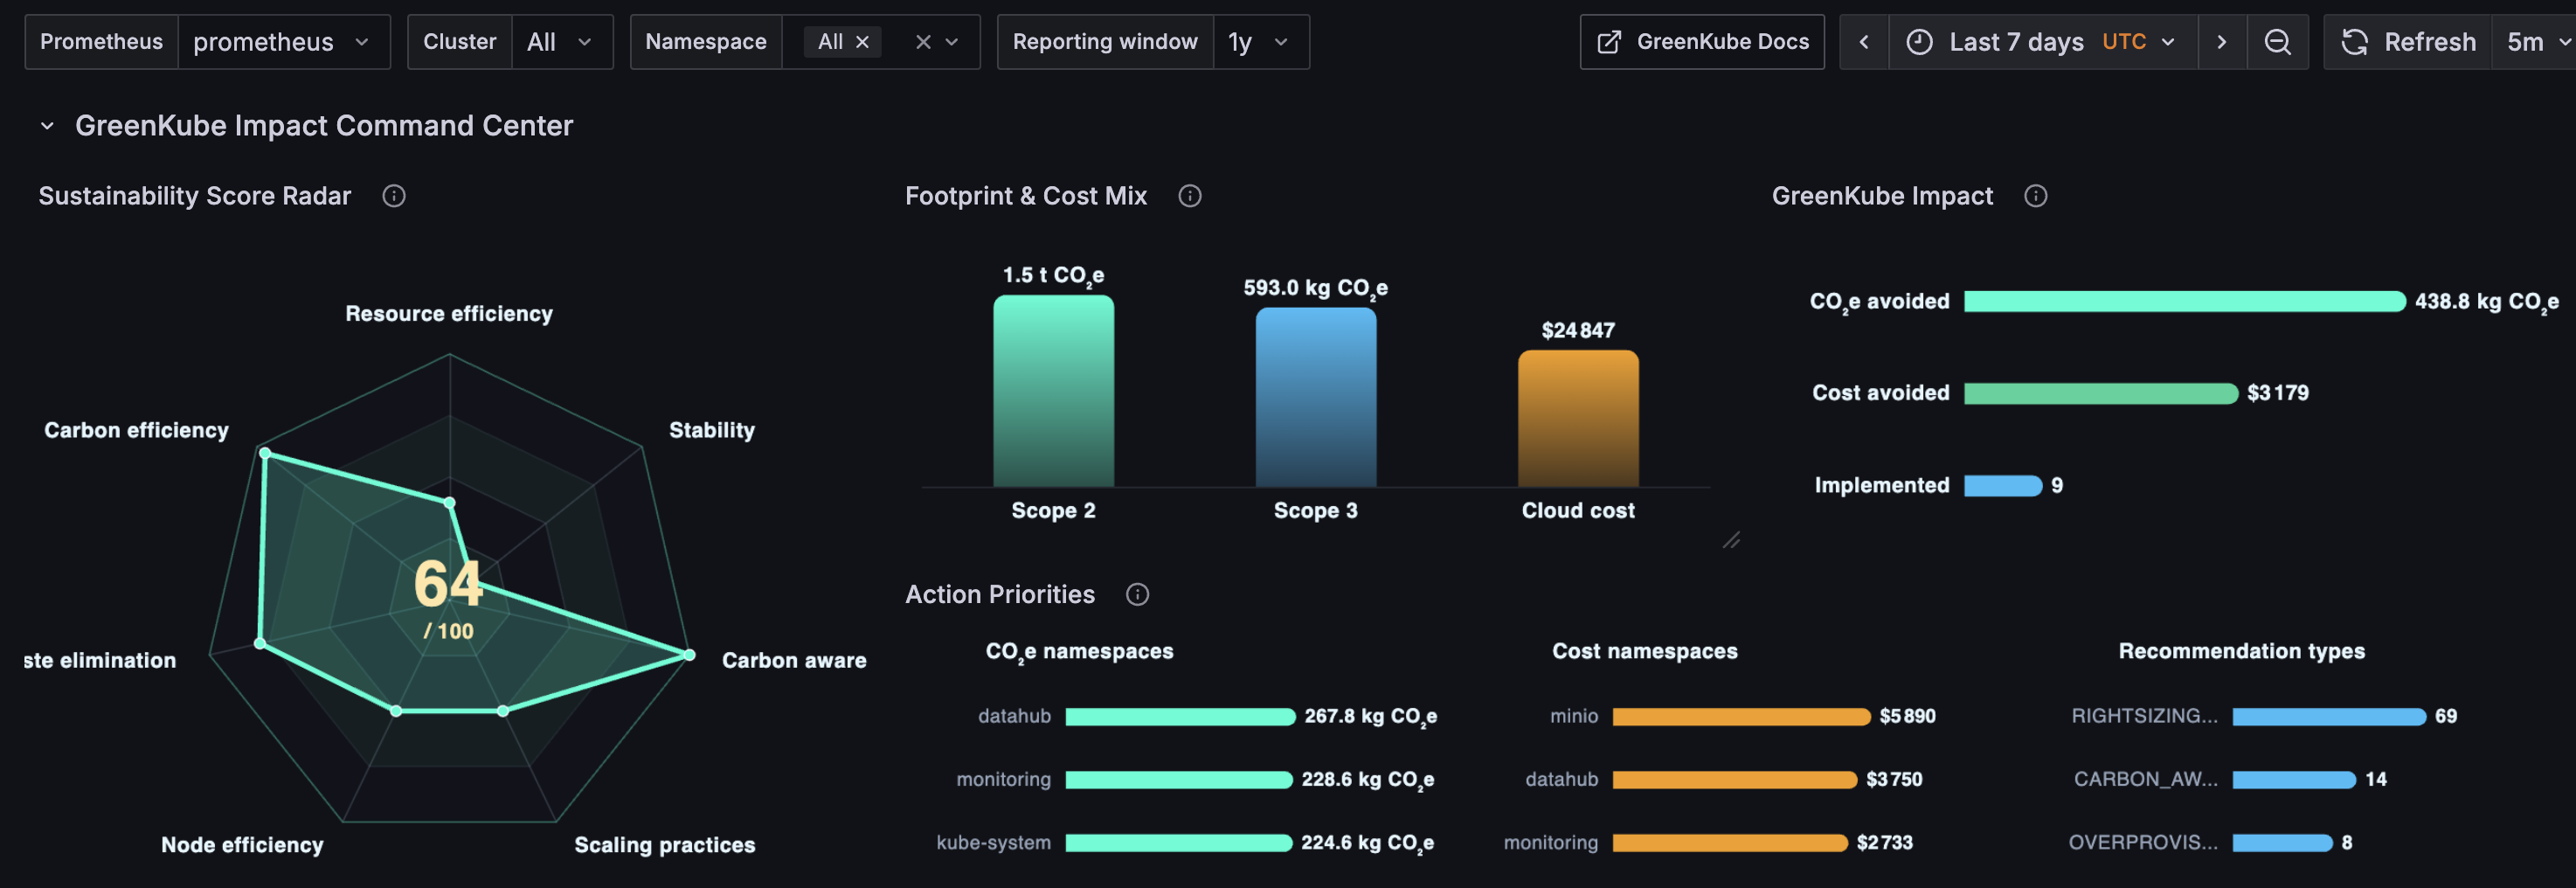Click the Action Priorities panel title
Viewport: 2576px width, 888px height.
click(1000, 595)
